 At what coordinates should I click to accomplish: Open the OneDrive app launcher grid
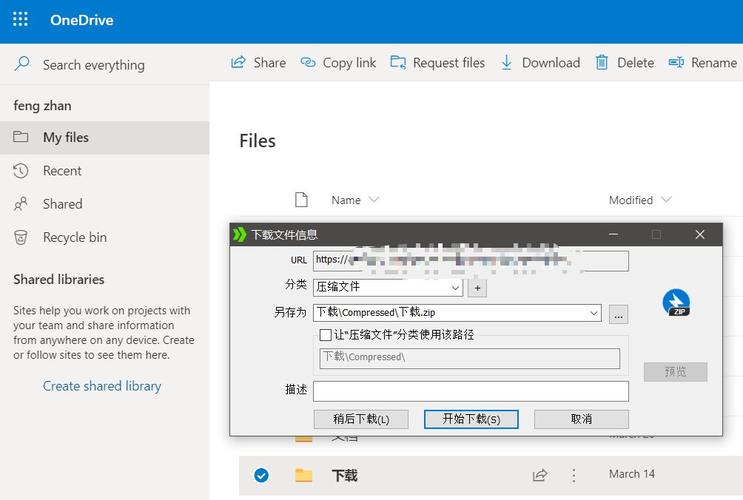(20, 19)
